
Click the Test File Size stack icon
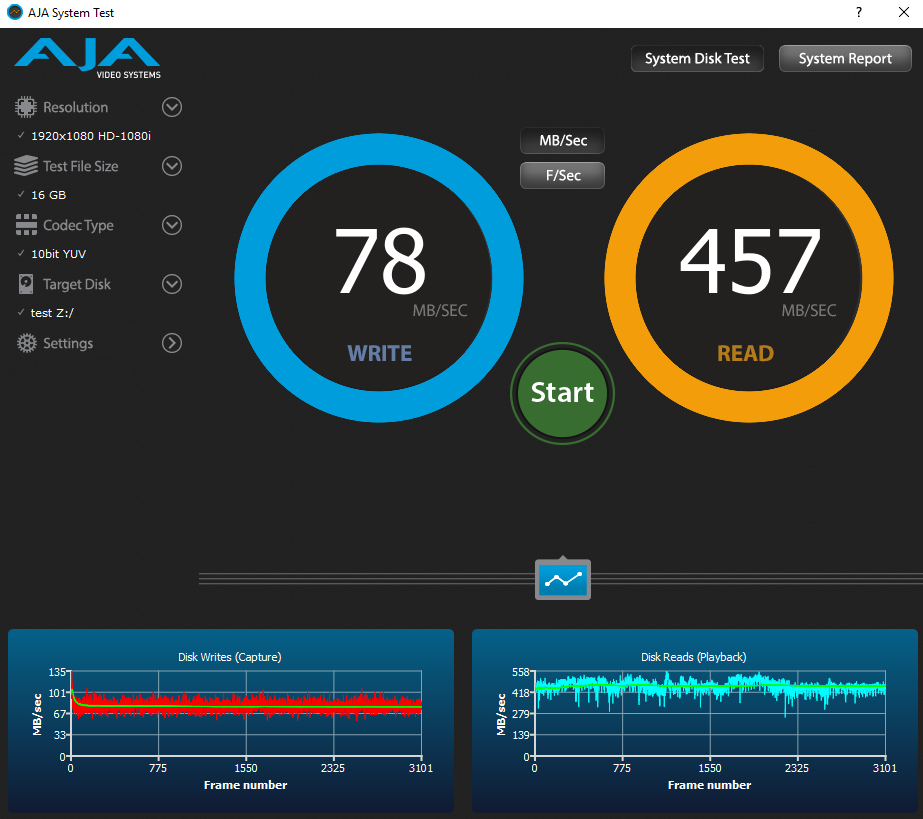pos(26,166)
